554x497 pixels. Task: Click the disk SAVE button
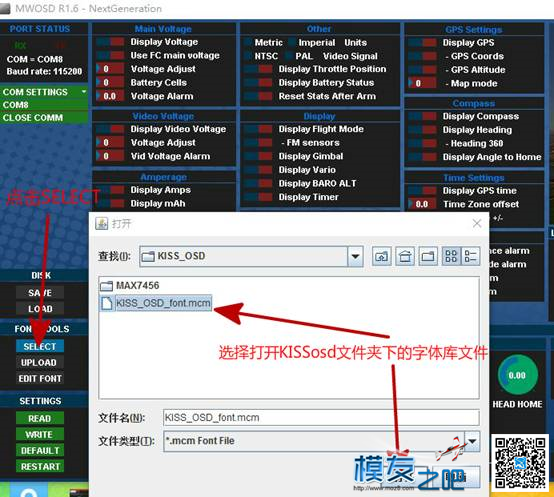[x=40, y=292]
